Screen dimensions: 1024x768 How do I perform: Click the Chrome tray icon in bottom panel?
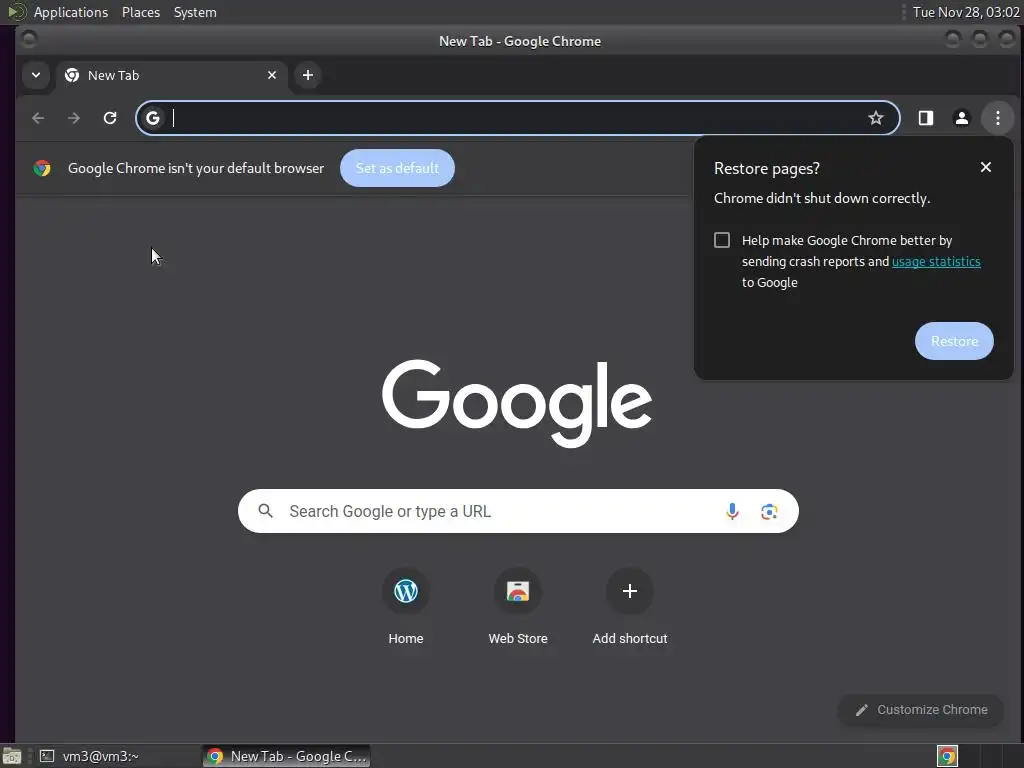947,756
